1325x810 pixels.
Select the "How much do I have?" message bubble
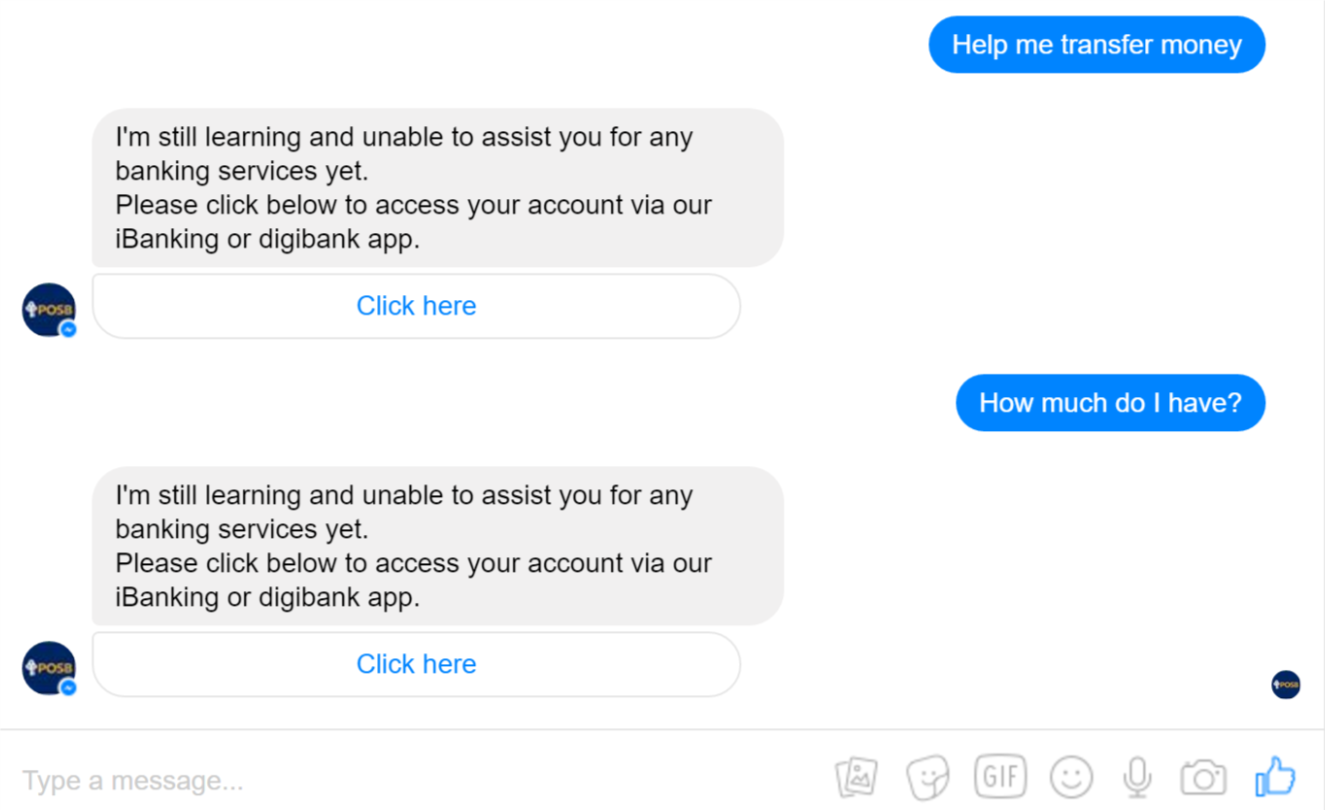coord(1110,403)
